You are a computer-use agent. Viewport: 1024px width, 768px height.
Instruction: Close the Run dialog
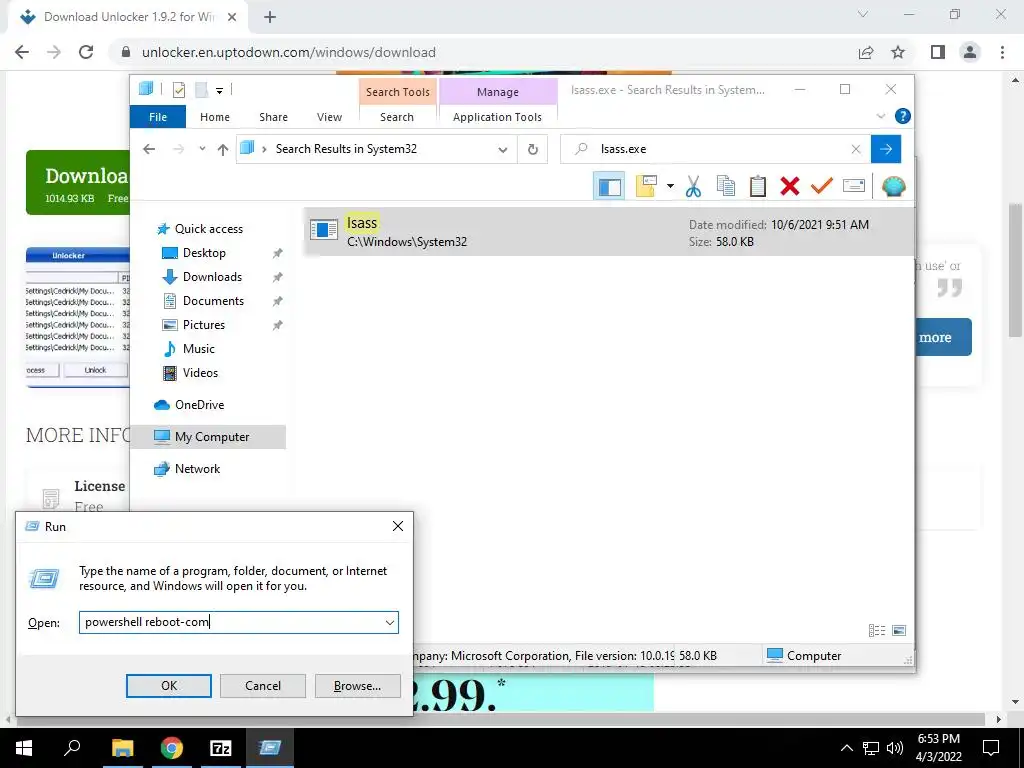(398, 526)
